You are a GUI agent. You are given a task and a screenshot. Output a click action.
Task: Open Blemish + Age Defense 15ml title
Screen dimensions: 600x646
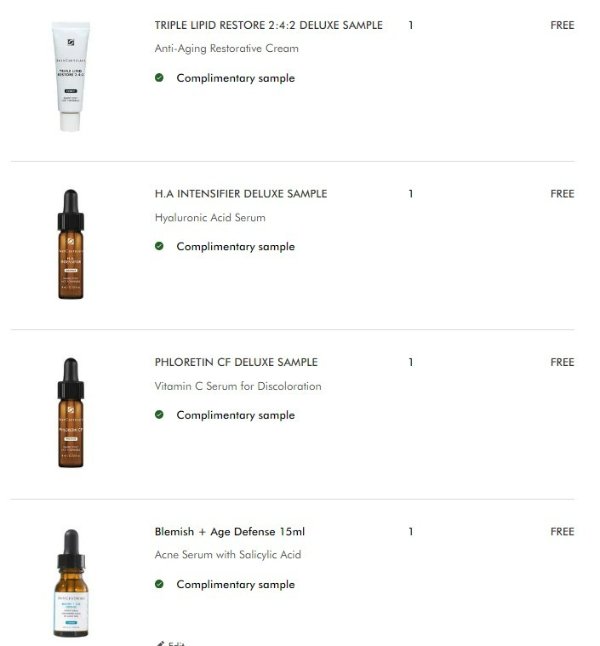tap(230, 531)
